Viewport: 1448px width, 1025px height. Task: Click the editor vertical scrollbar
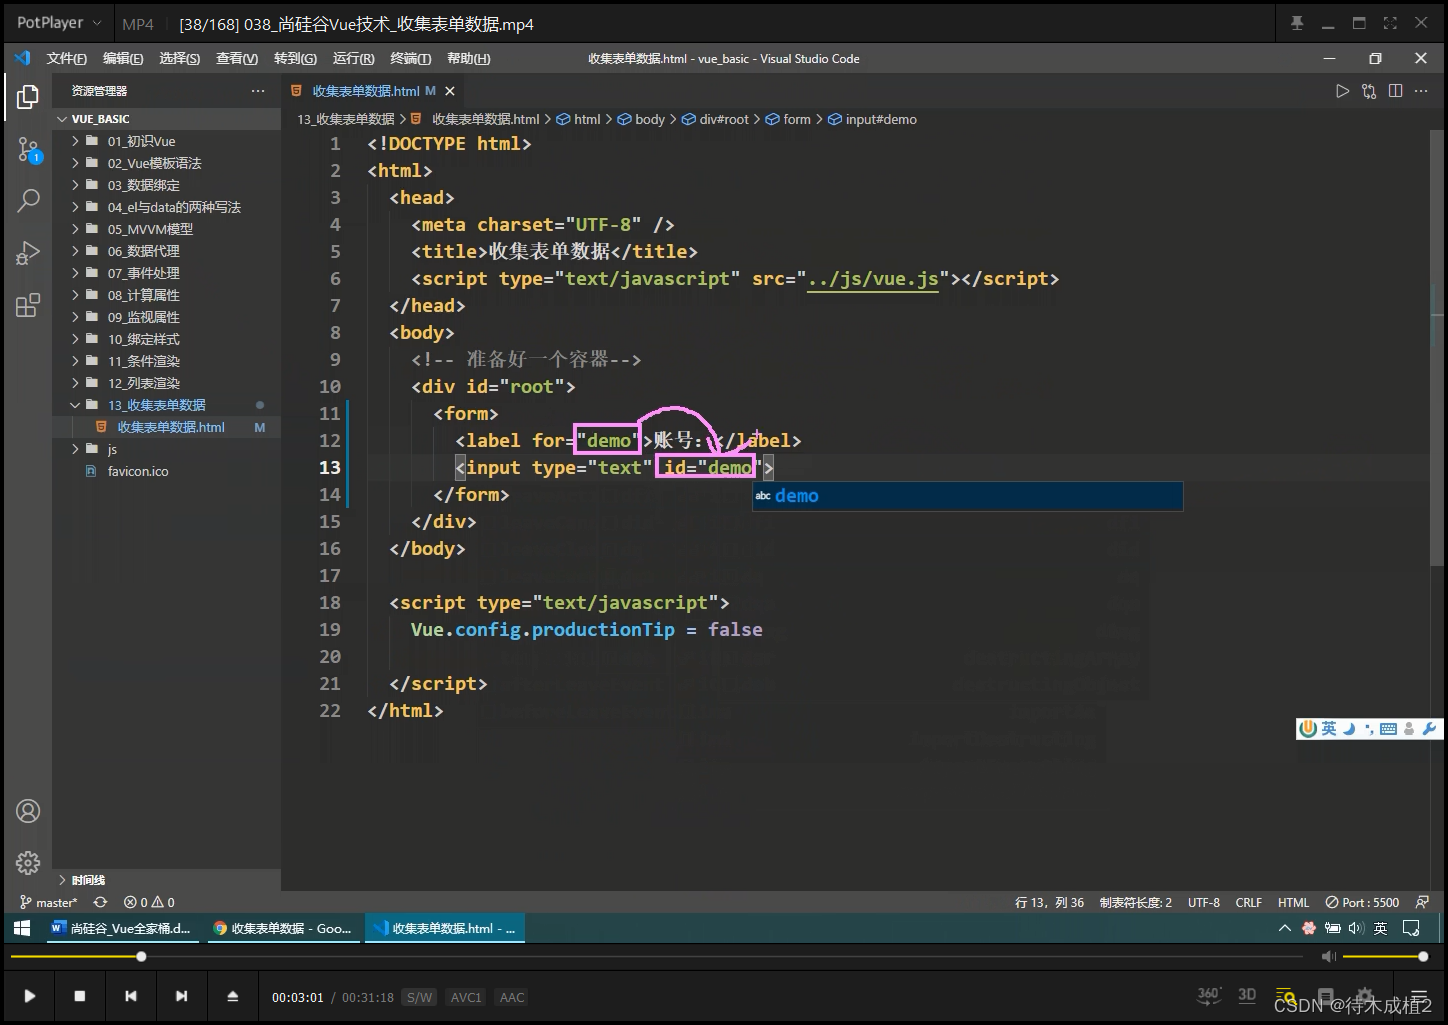(x=1436, y=350)
